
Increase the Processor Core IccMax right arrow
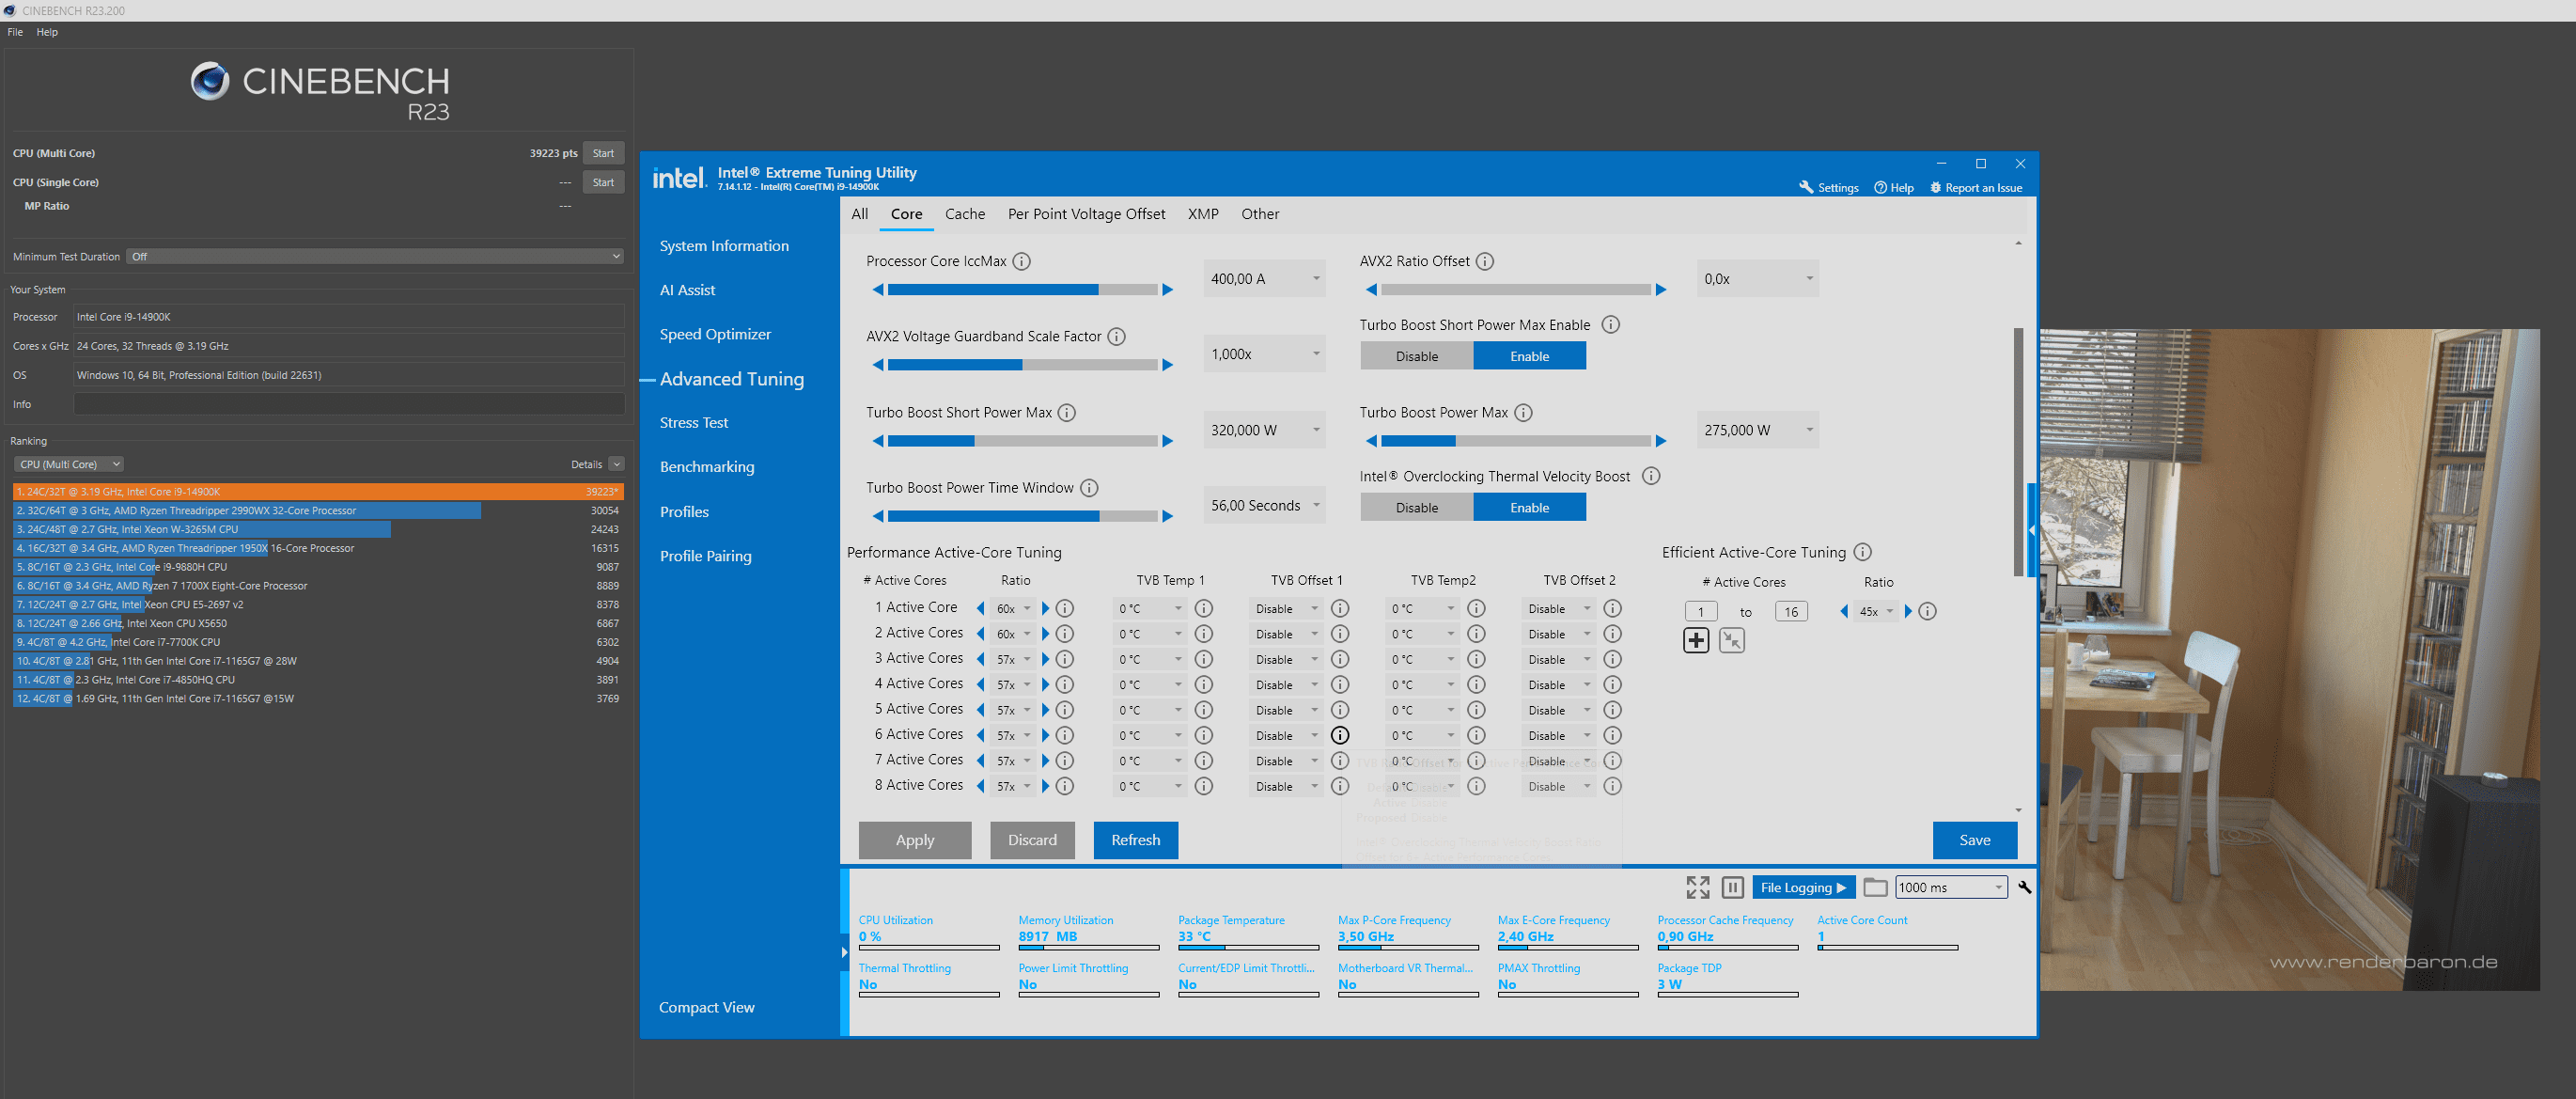[x=1167, y=290]
